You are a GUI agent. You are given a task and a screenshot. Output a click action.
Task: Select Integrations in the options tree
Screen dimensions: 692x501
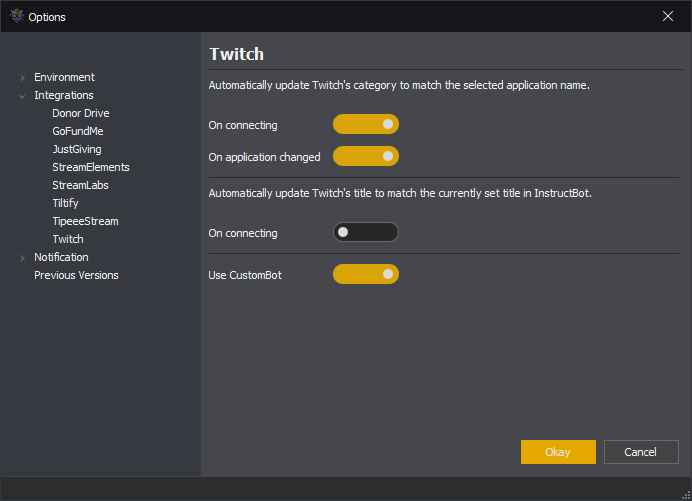pyautogui.click(x=64, y=95)
